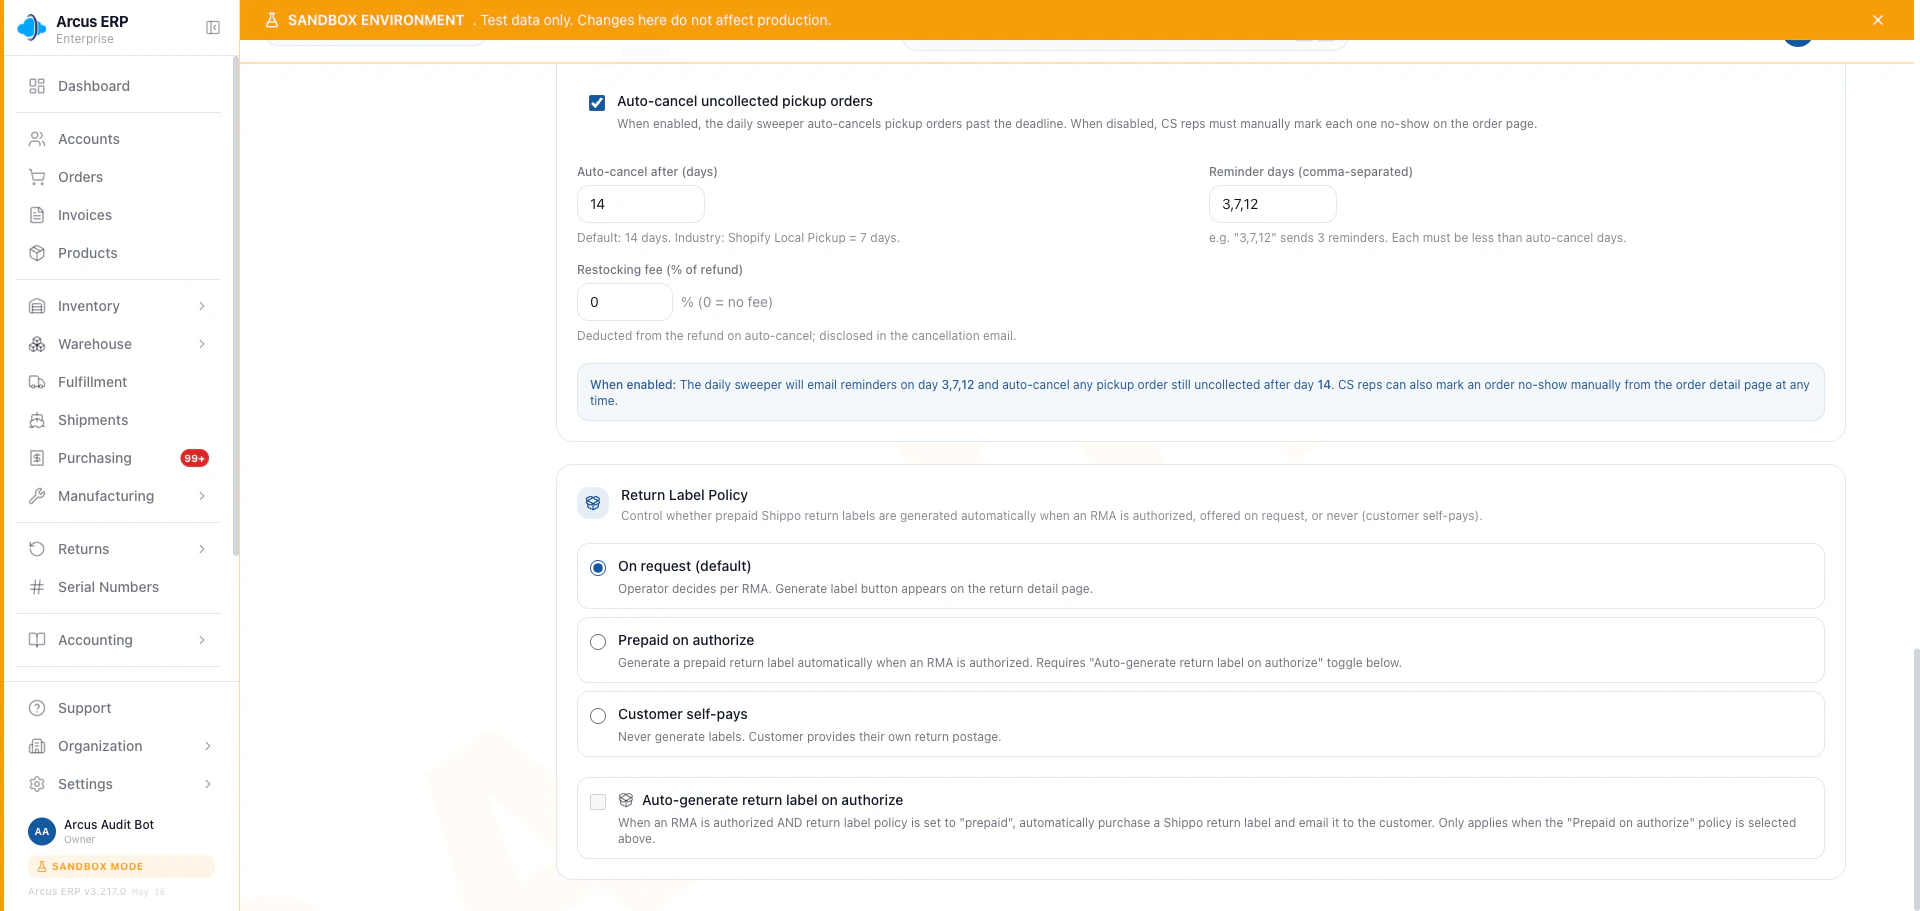Viewport: 1920px width, 911px height.
Task: Open the Support page
Action: [119, 708]
